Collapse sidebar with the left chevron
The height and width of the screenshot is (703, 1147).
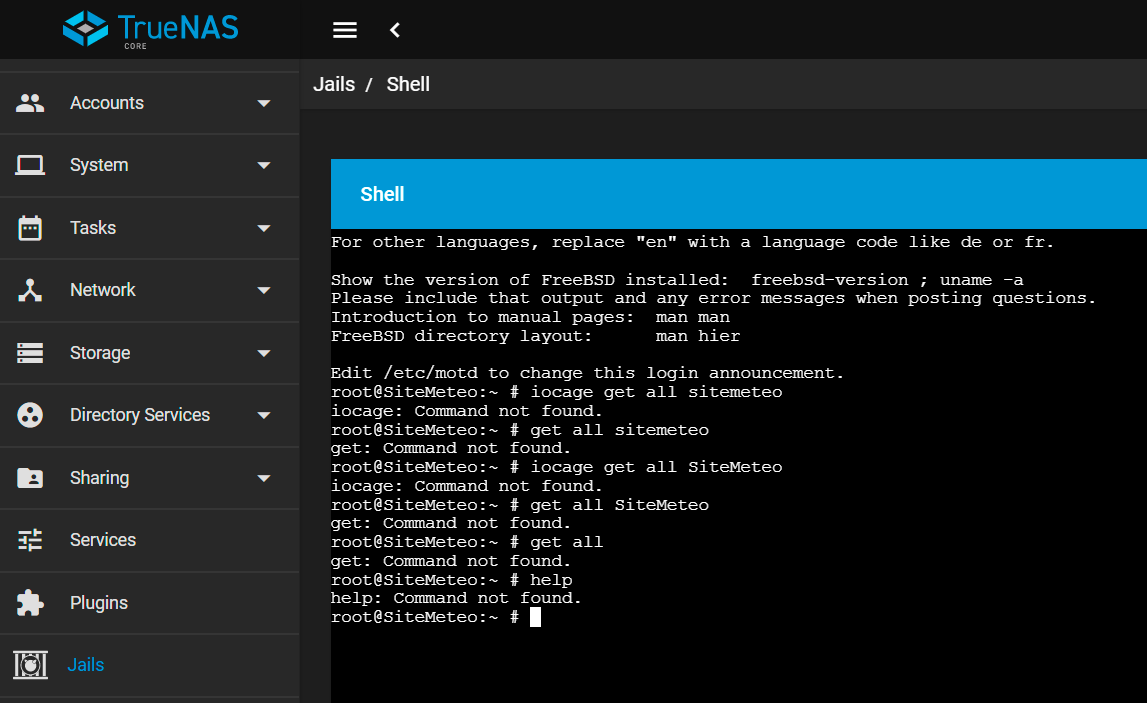coord(395,30)
